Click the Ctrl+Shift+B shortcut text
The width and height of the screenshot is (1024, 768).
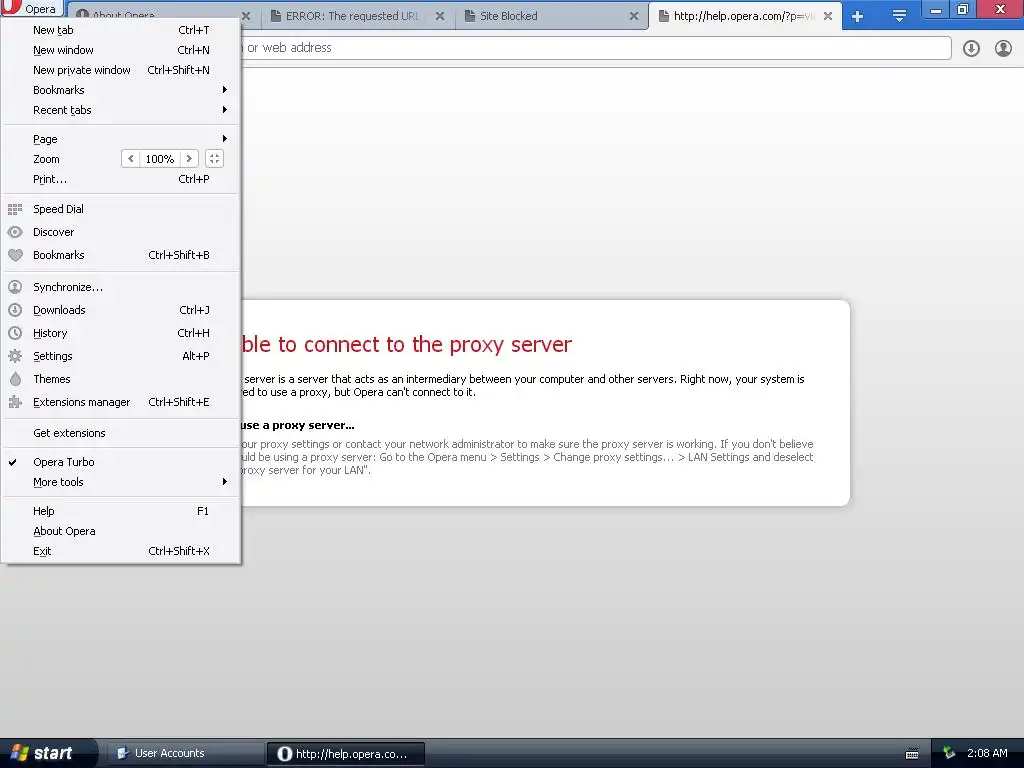tap(179, 255)
